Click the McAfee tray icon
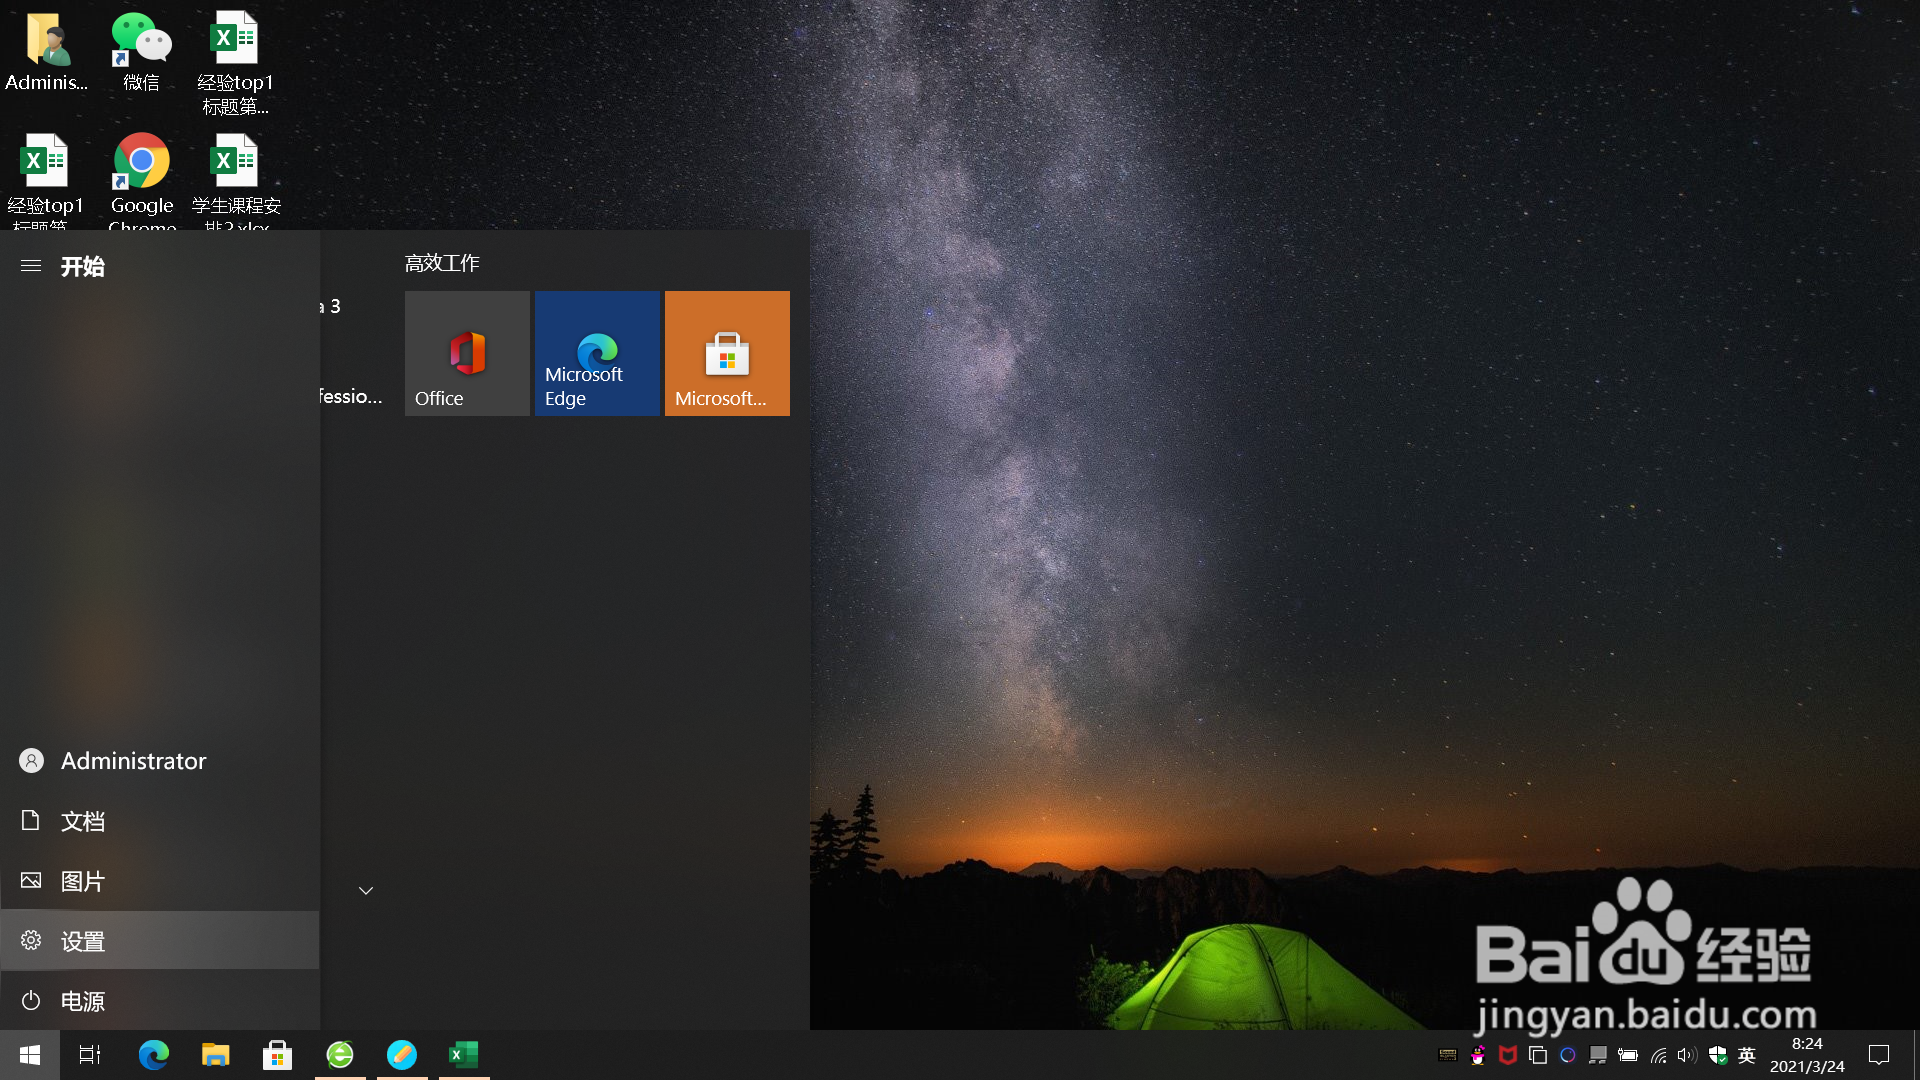1920x1080 pixels. (1508, 1055)
